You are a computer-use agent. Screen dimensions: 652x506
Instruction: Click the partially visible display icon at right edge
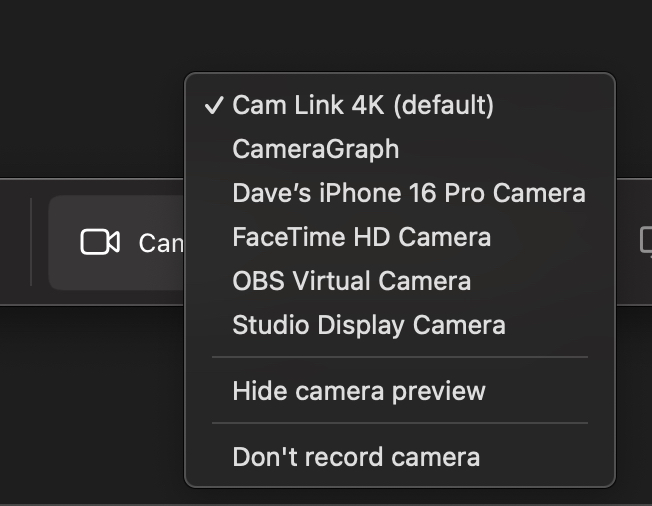tap(645, 241)
